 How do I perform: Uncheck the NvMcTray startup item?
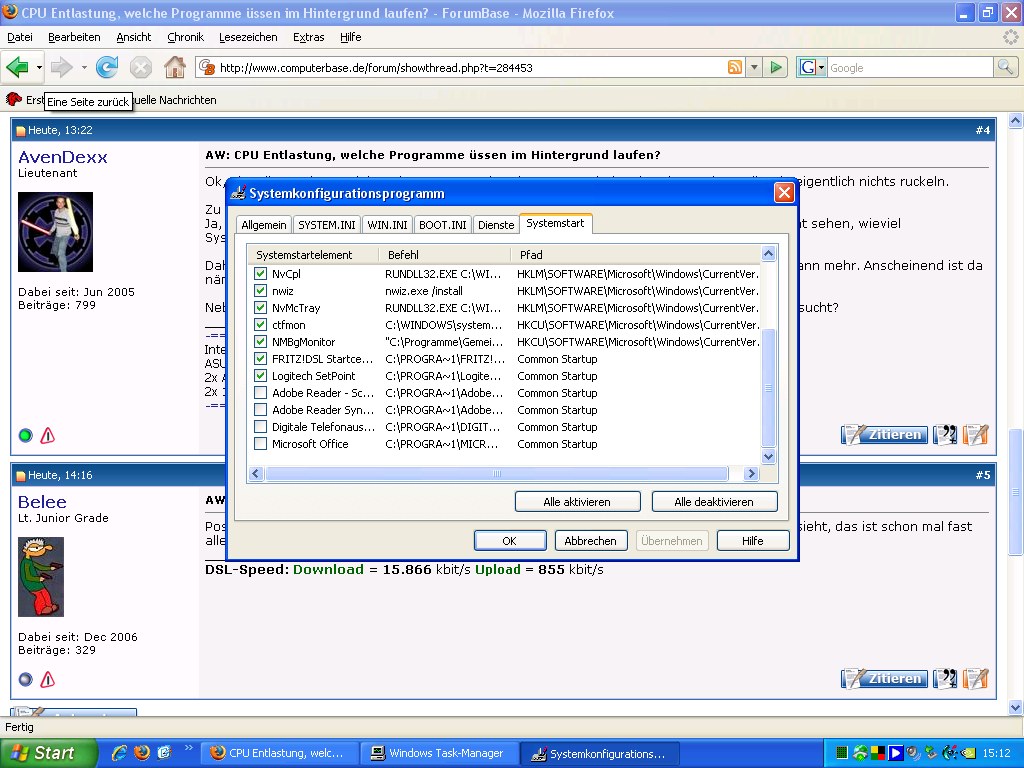[261, 308]
